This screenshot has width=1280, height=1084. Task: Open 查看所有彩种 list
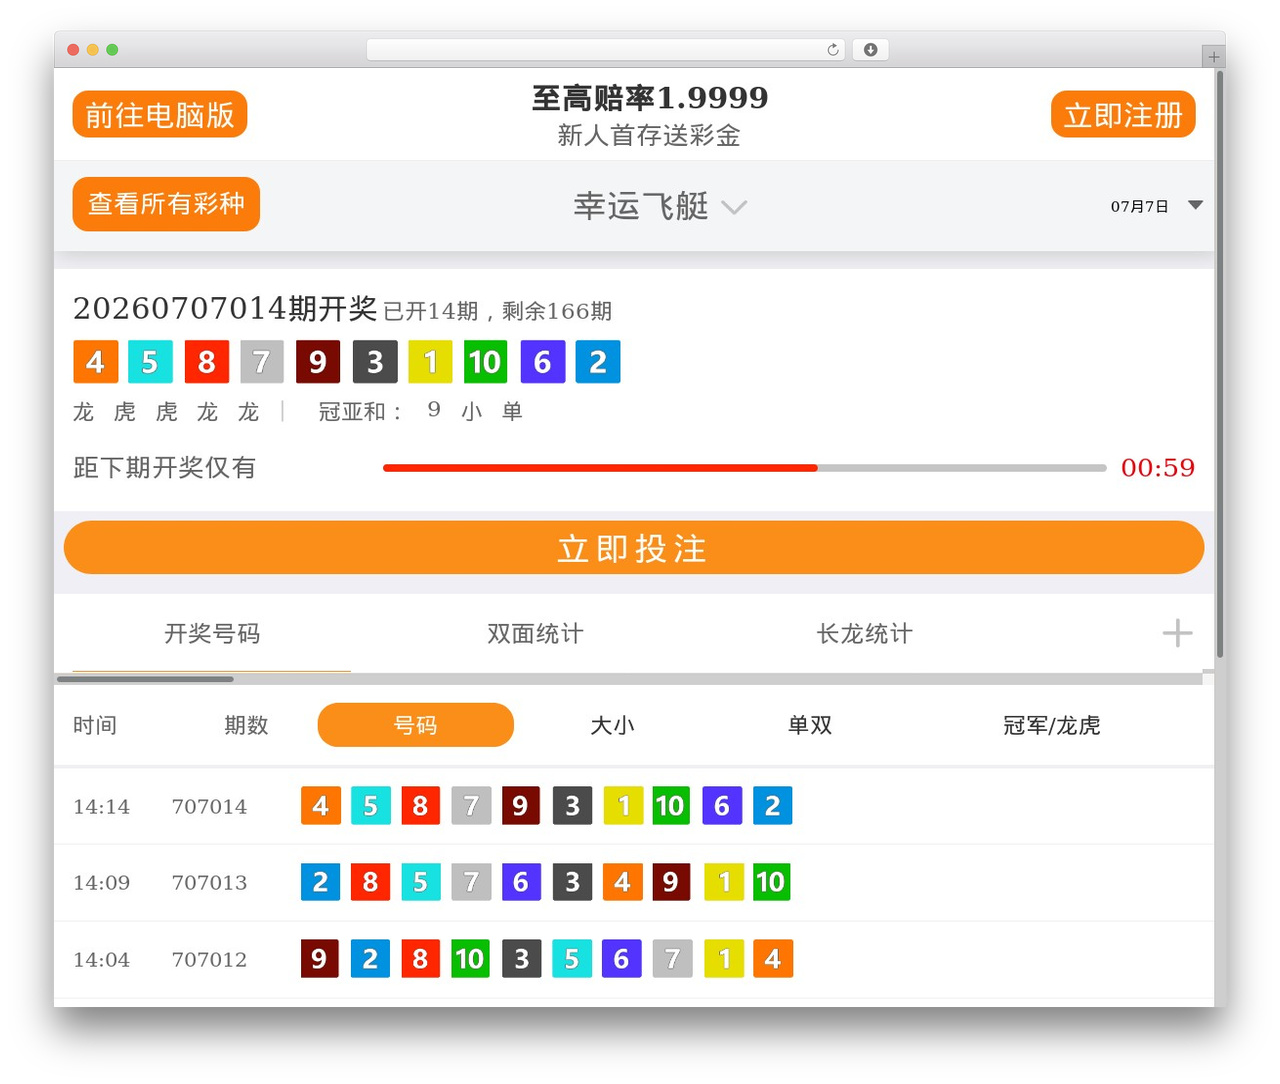[166, 204]
